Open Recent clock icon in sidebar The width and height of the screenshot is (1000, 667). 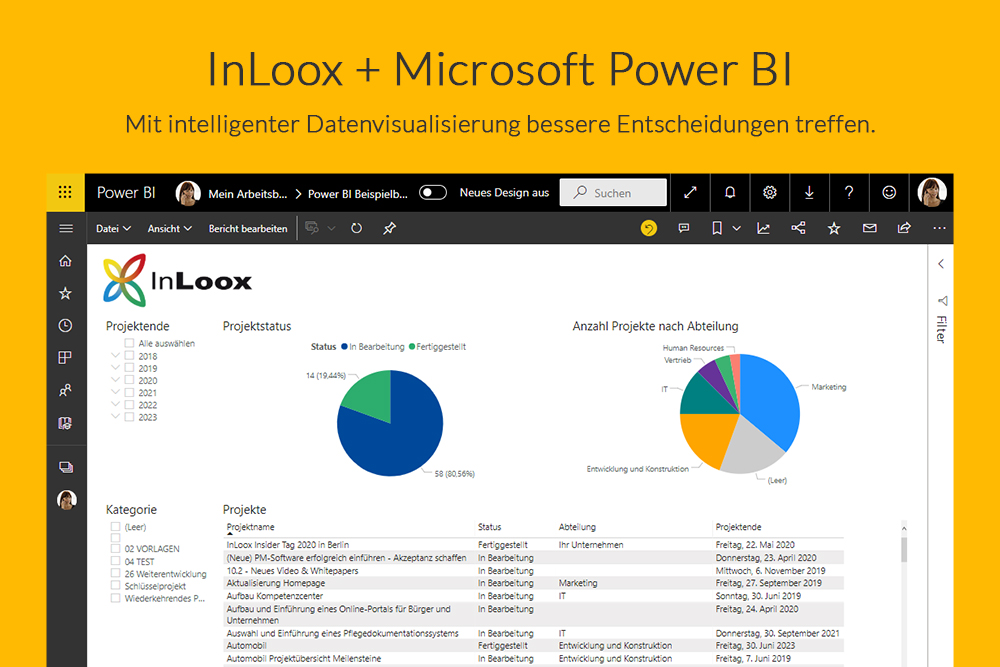(65, 325)
